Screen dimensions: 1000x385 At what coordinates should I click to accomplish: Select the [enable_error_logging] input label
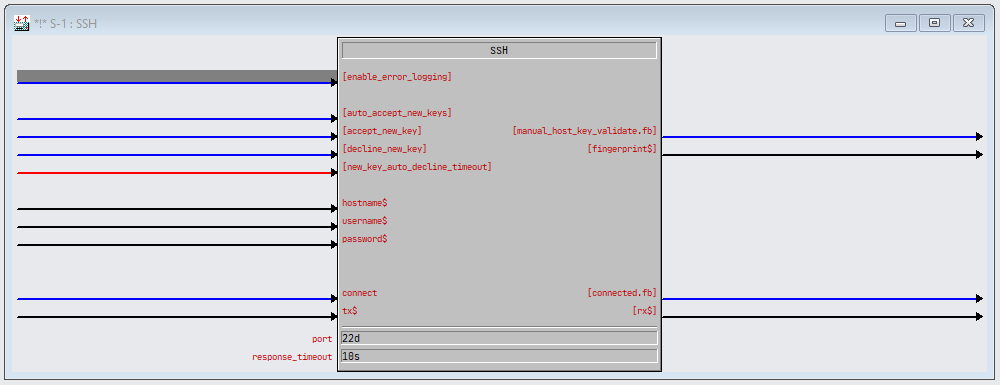point(397,76)
